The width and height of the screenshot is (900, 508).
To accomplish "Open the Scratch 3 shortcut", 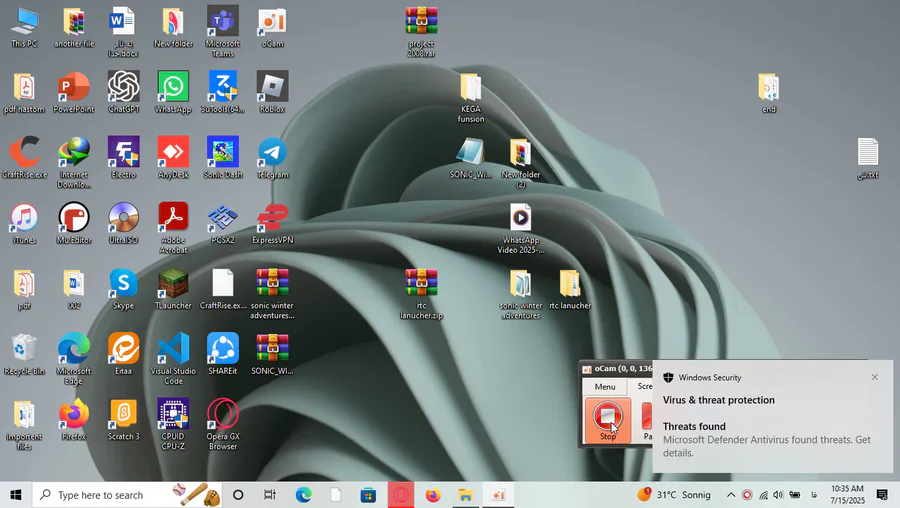I will click(x=123, y=420).
